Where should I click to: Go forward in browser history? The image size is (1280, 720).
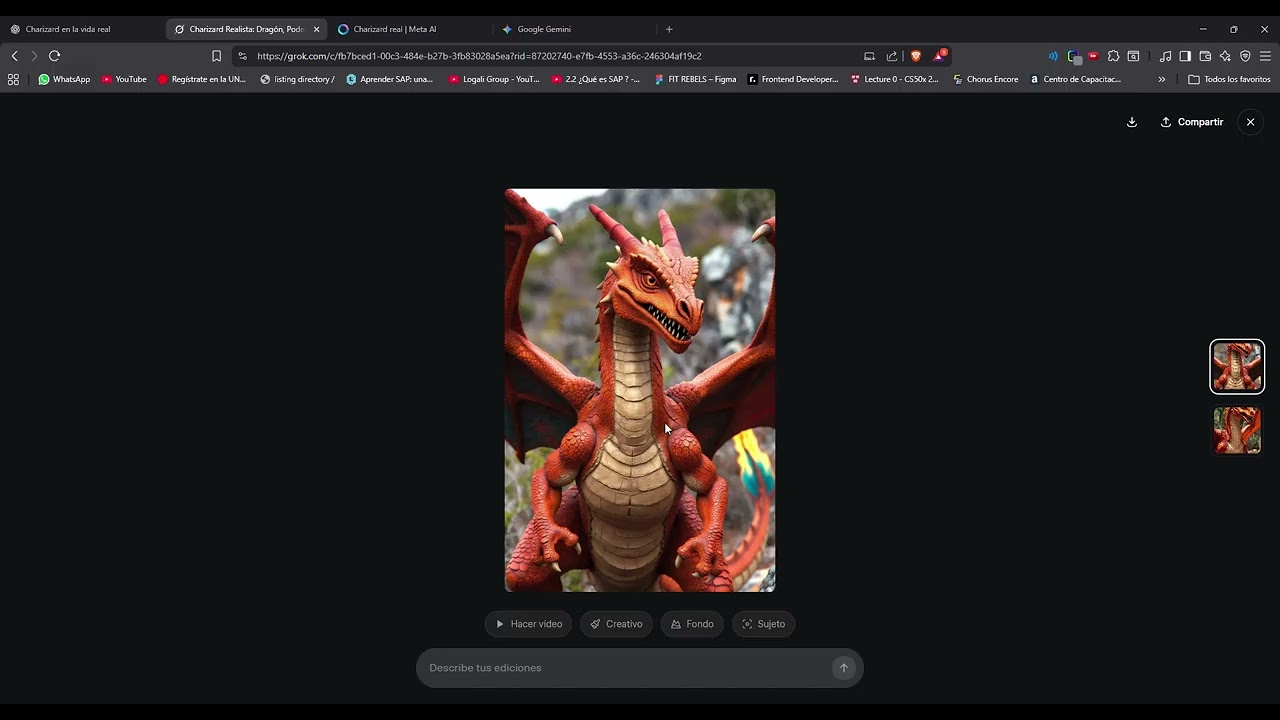point(34,56)
